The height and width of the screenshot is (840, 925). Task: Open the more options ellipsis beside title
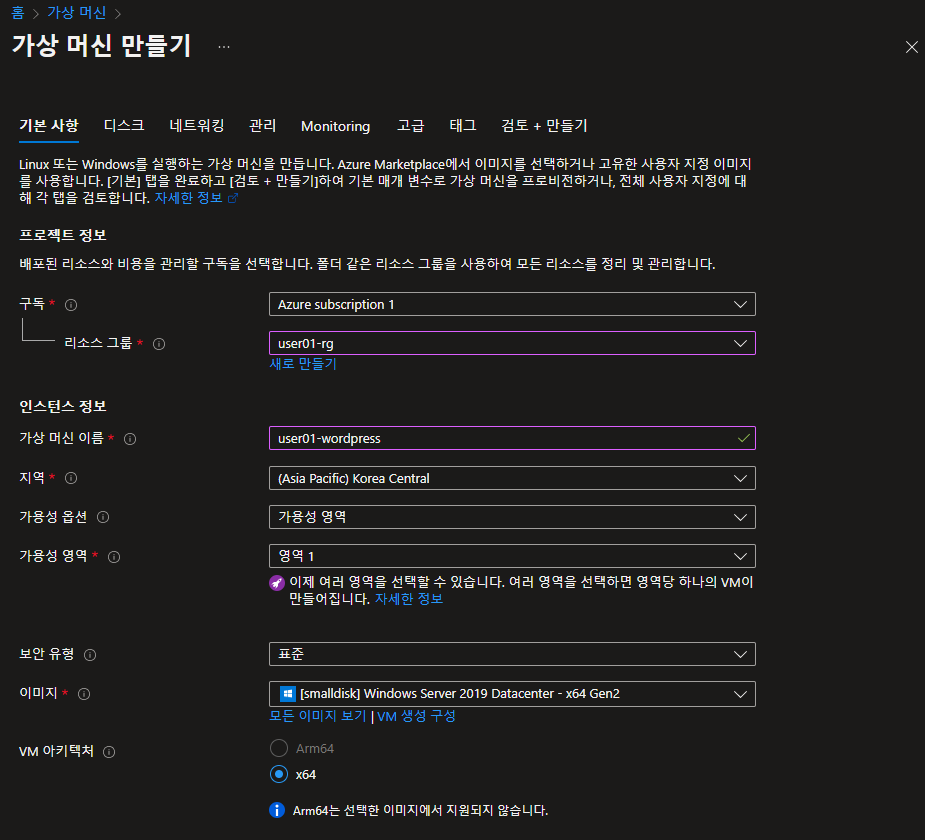224,47
